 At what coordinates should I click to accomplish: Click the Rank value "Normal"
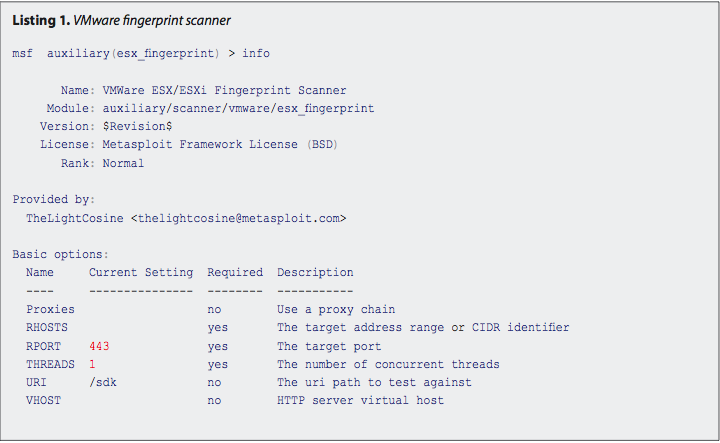(123, 163)
